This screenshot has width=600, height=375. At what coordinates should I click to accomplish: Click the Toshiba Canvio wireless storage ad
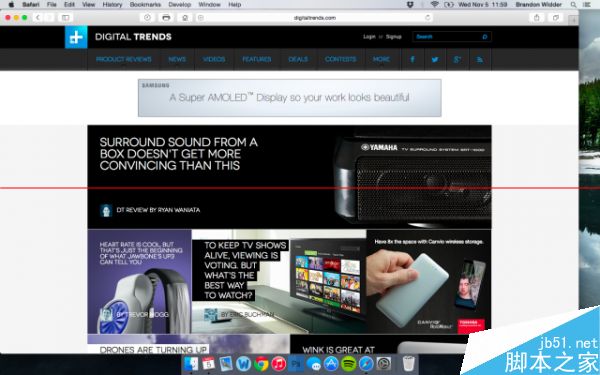click(429, 281)
